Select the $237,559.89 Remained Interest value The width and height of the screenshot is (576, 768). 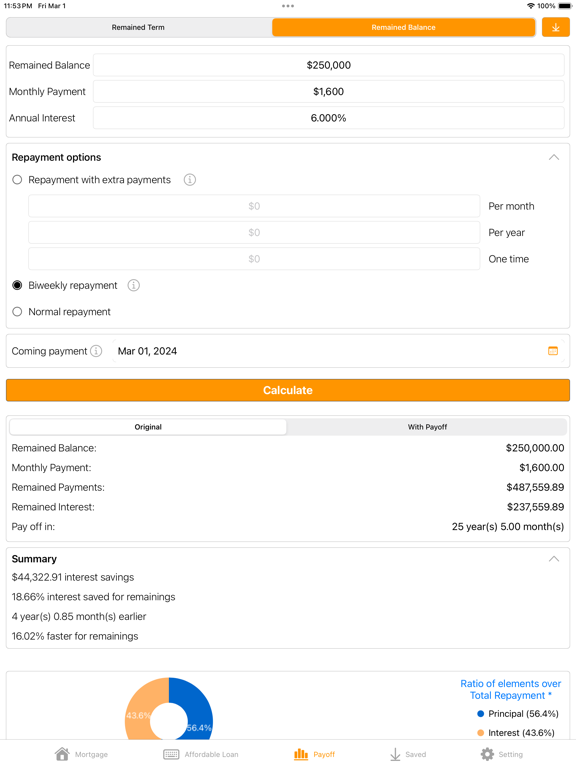(535, 507)
